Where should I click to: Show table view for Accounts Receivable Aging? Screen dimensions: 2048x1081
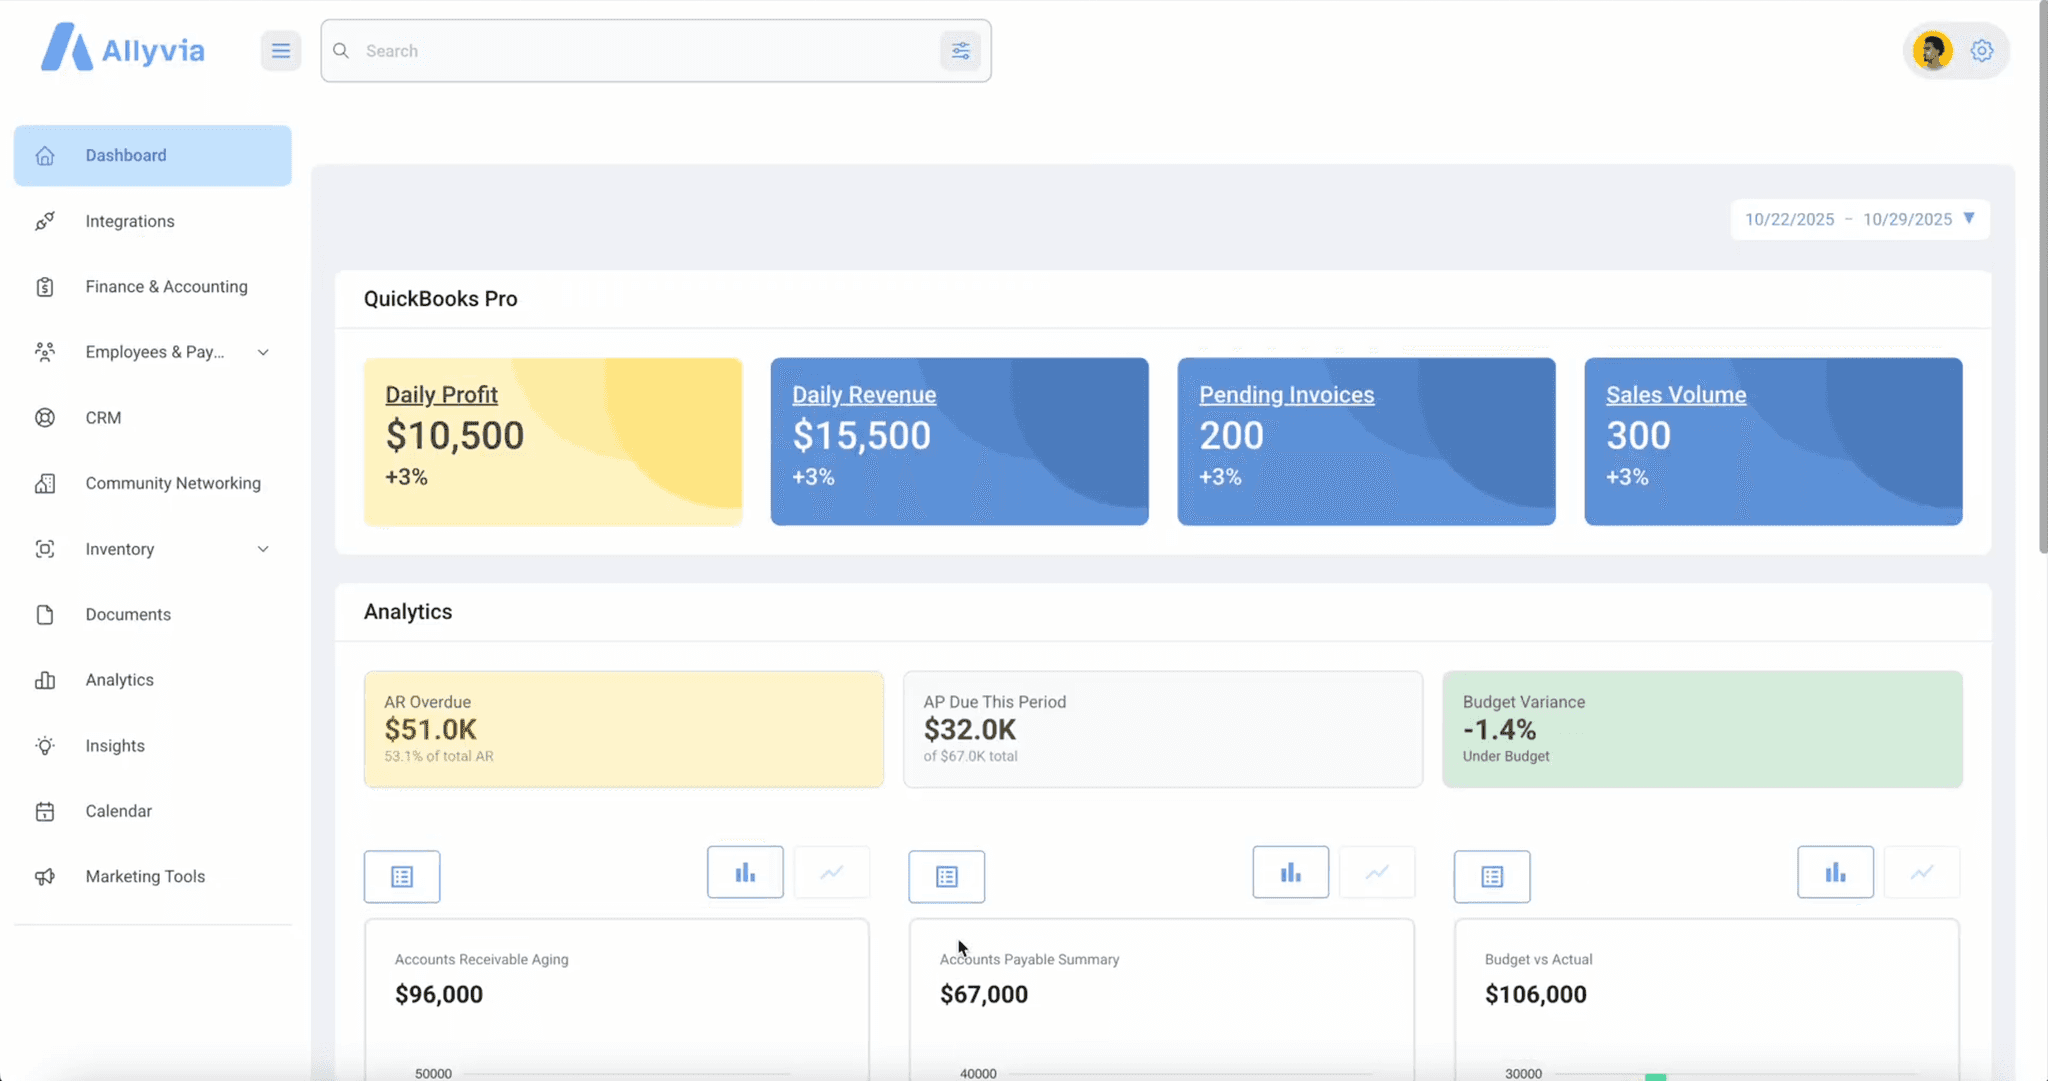point(402,877)
